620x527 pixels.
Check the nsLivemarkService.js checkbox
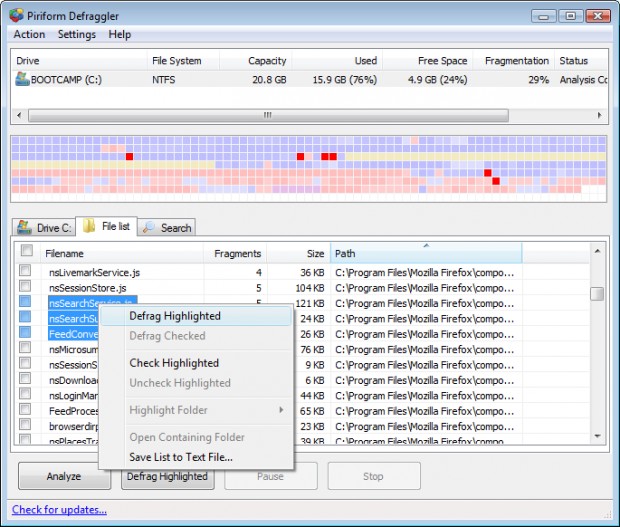click(25, 270)
